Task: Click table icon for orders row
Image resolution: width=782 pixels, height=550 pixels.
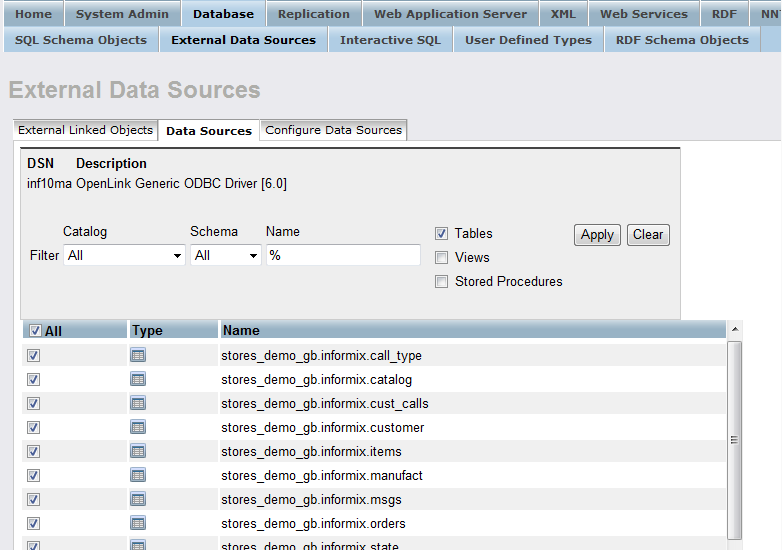Action: click(x=138, y=523)
